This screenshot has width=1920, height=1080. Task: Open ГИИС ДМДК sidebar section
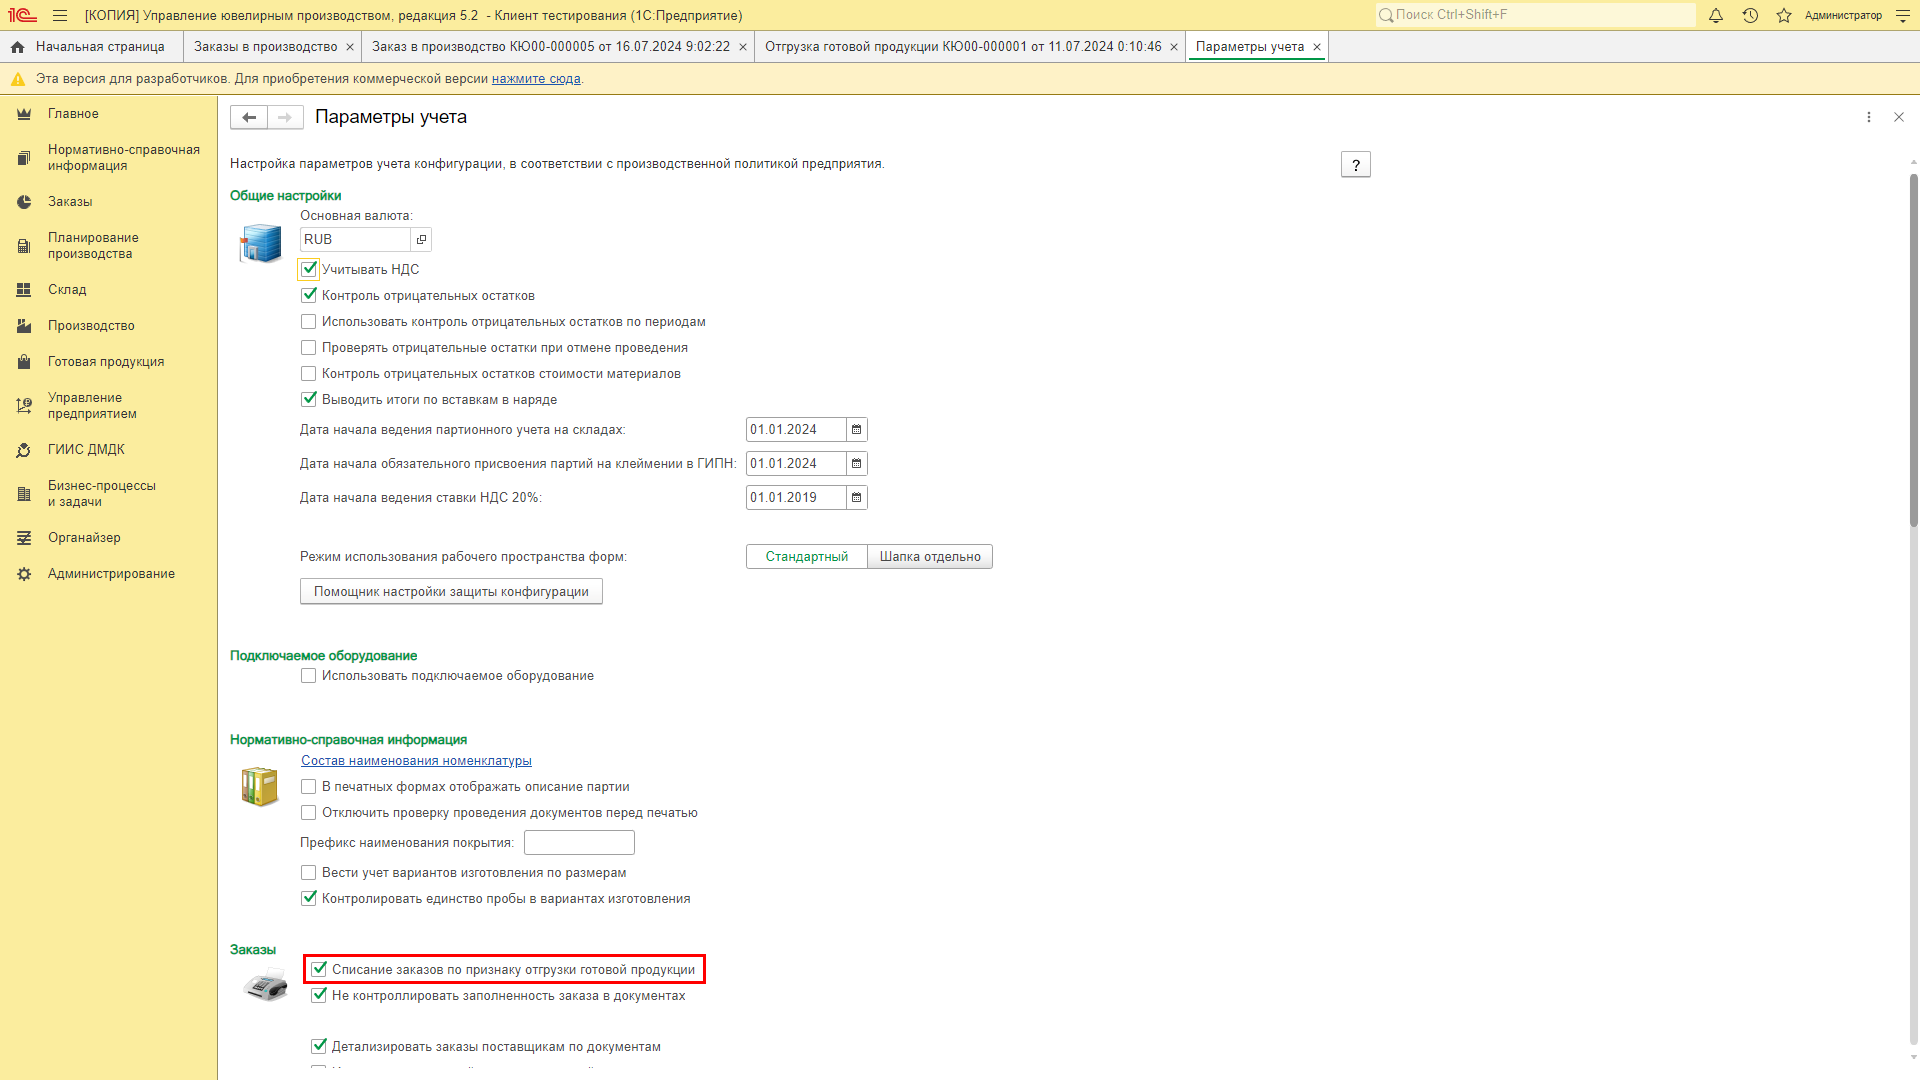coord(108,450)
